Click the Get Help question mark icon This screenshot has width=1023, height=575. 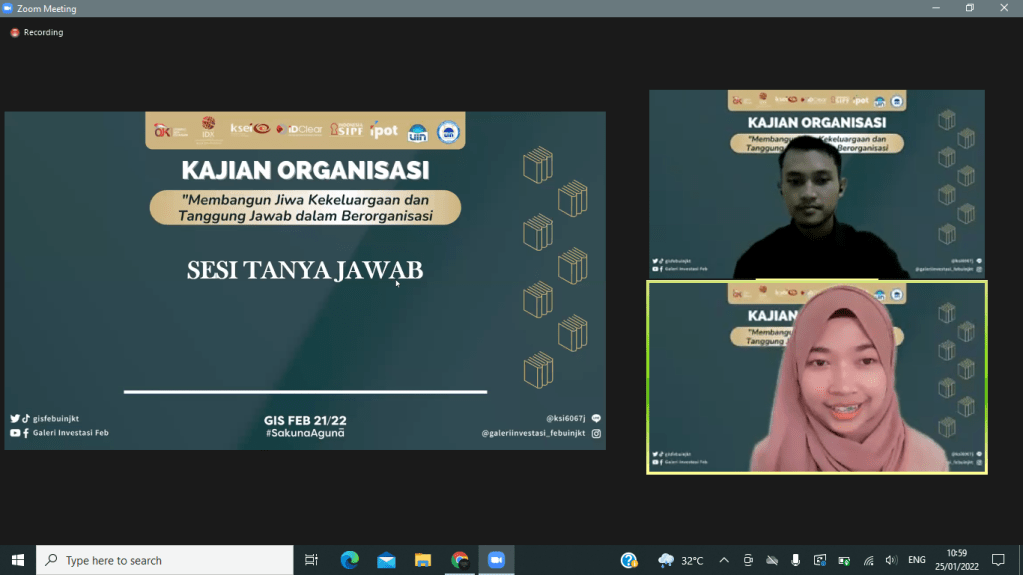tap(629, 560)
